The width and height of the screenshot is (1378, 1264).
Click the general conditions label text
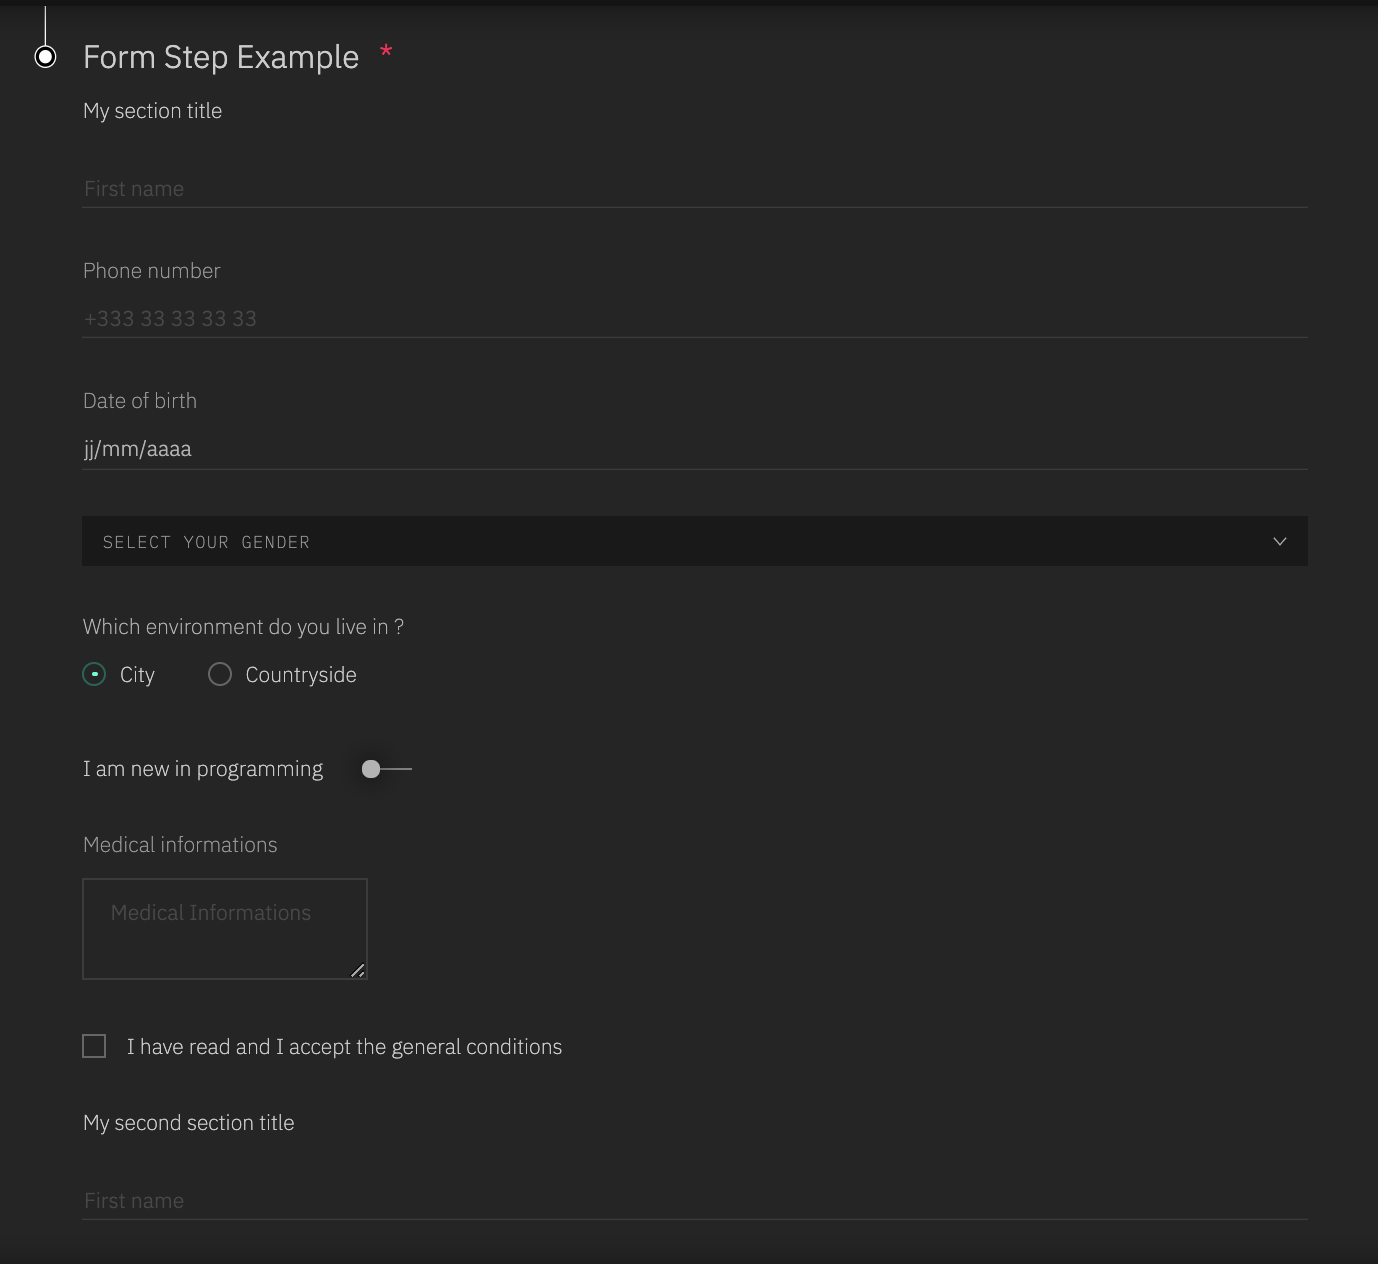point(344,1047)
